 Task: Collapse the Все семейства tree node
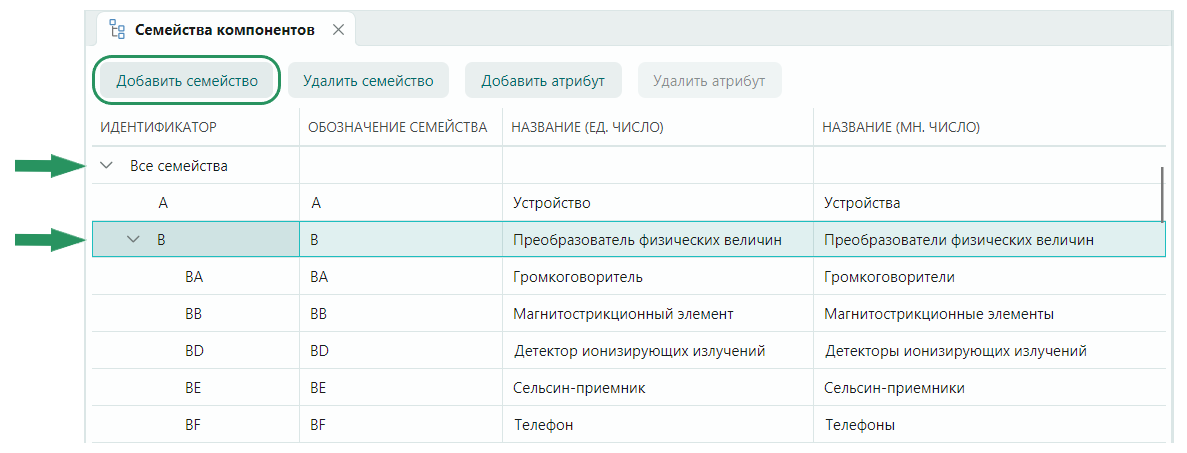[x=107, y=166]
